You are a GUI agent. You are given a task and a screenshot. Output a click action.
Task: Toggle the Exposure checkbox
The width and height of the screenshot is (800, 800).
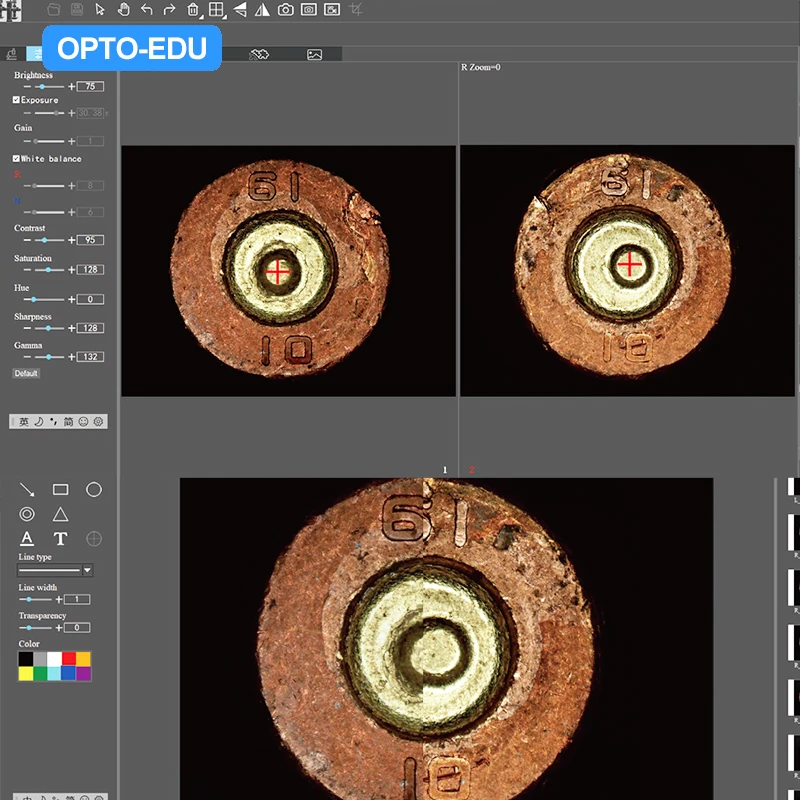tap(16, 100)
